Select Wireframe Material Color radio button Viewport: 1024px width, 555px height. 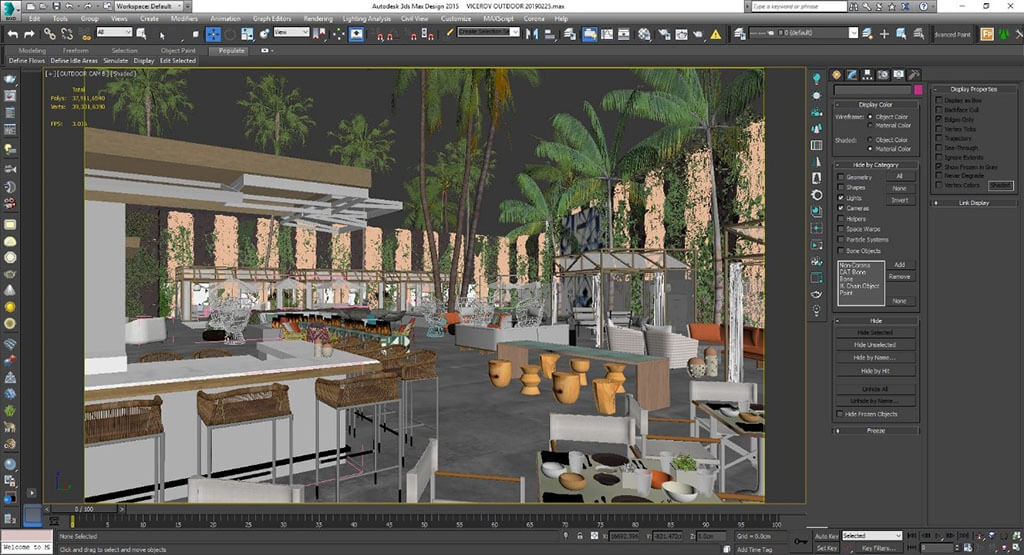click(870, 126)
